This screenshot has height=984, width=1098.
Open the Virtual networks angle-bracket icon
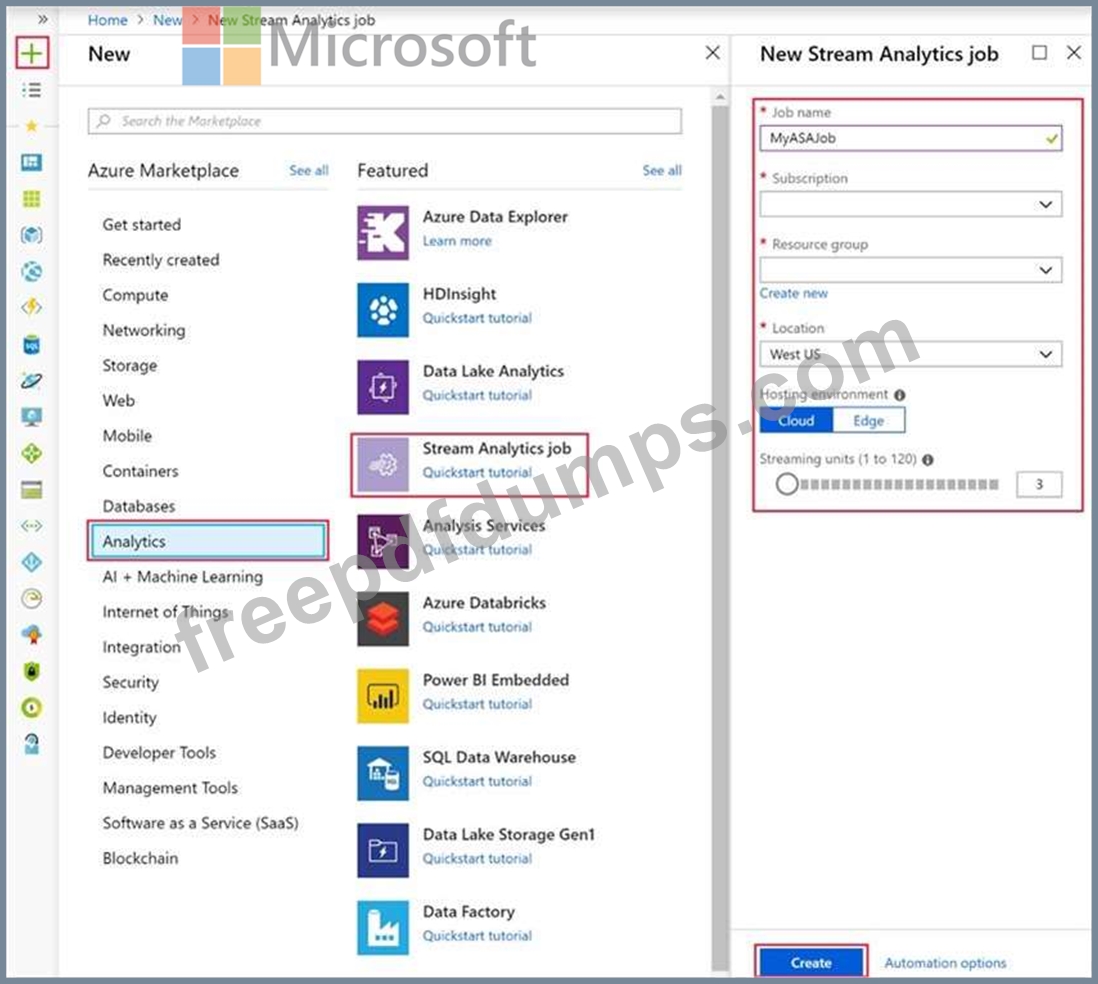click(x=32, y=525)
